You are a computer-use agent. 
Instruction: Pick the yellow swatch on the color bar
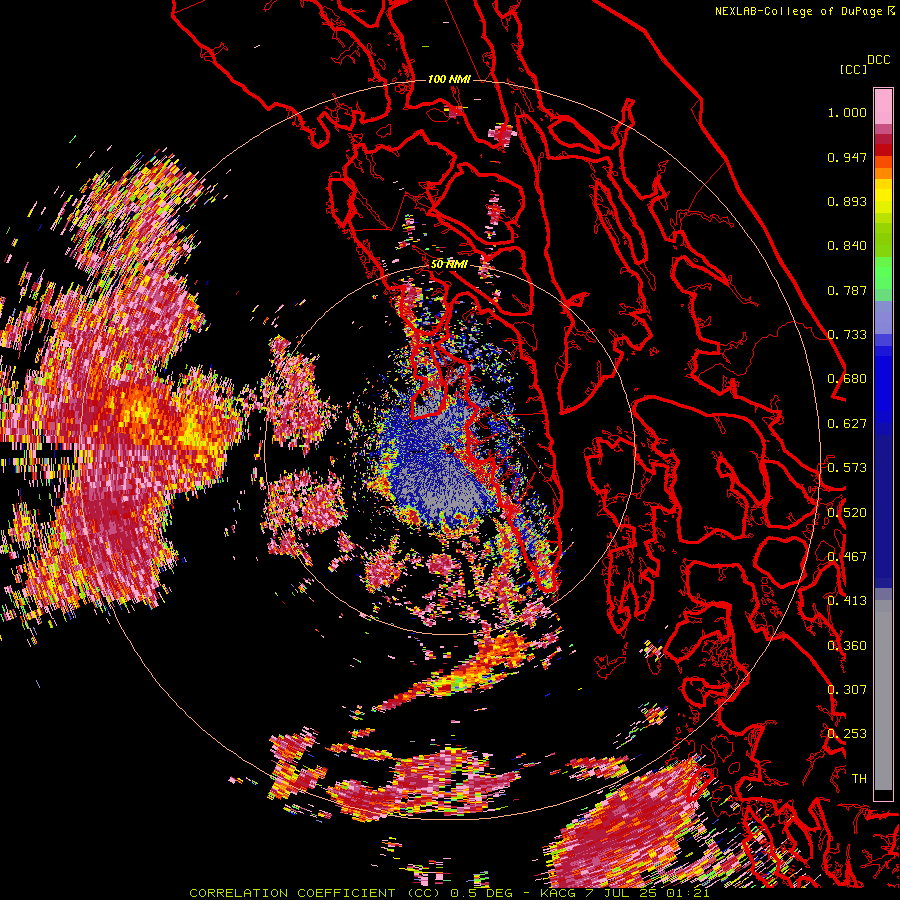click(x=883, y=197)
